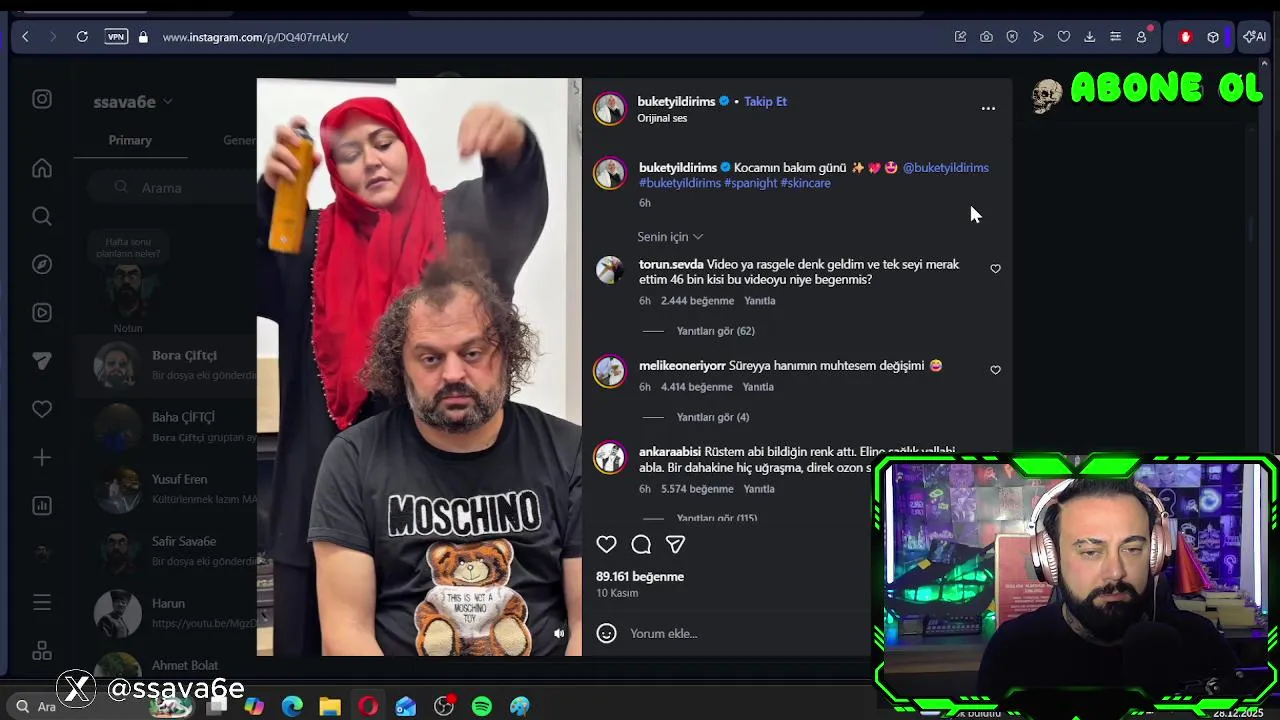Like the post with heart icon
This screenshot has width=1280, height=720.
pos(606,544)
